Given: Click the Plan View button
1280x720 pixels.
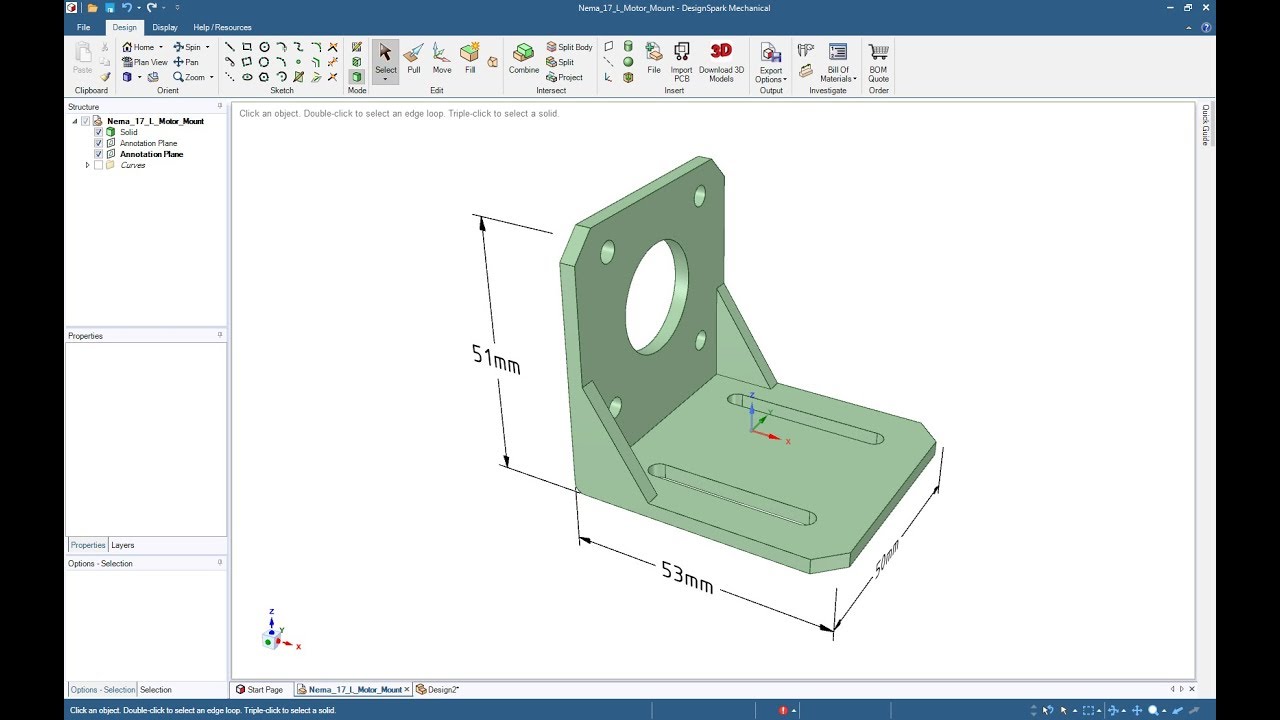Looking at the screenshot, I should [x=144, y=62].
